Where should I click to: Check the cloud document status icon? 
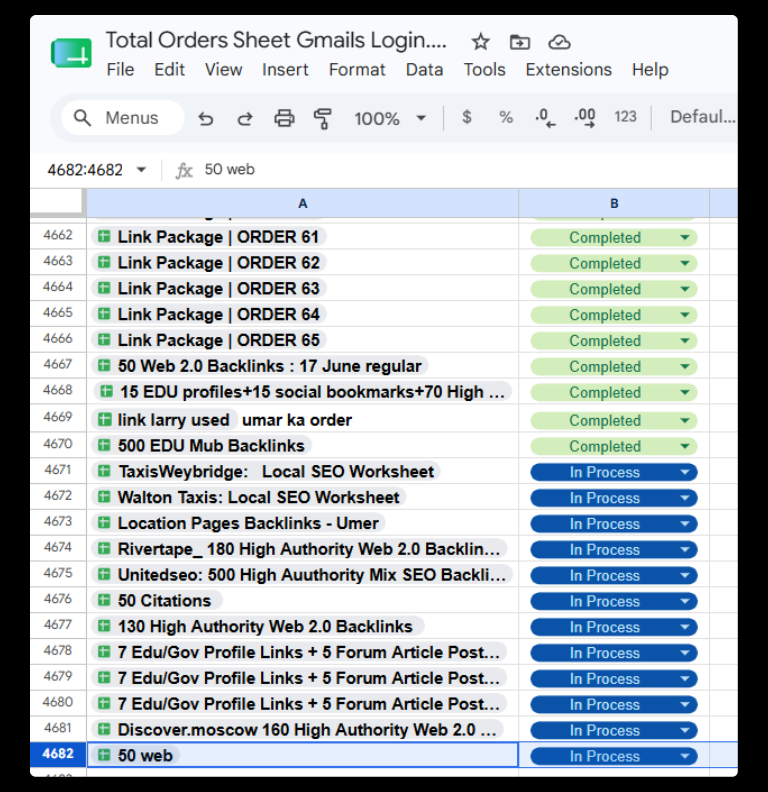(559, 42)
